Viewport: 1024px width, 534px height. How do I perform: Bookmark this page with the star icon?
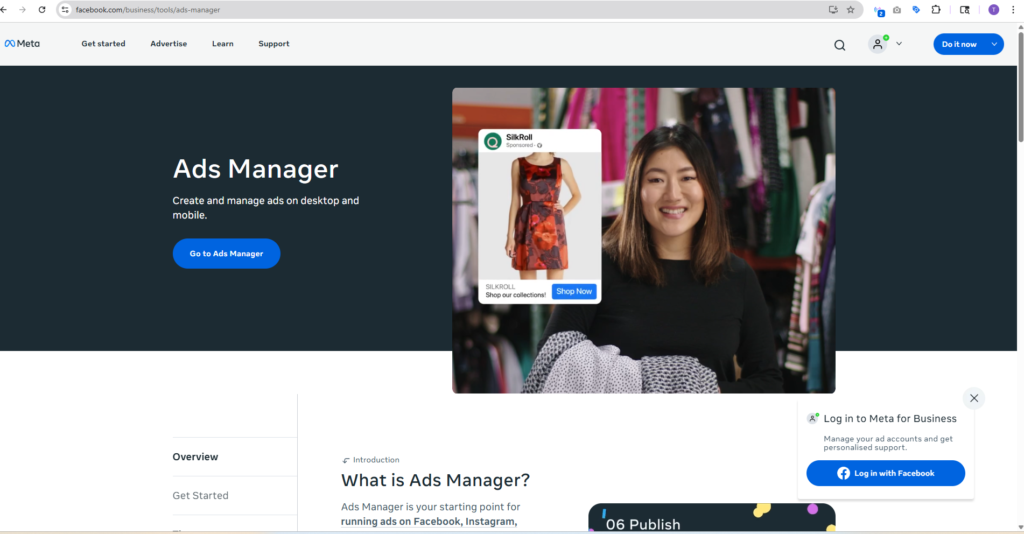(x=850, y=10)
